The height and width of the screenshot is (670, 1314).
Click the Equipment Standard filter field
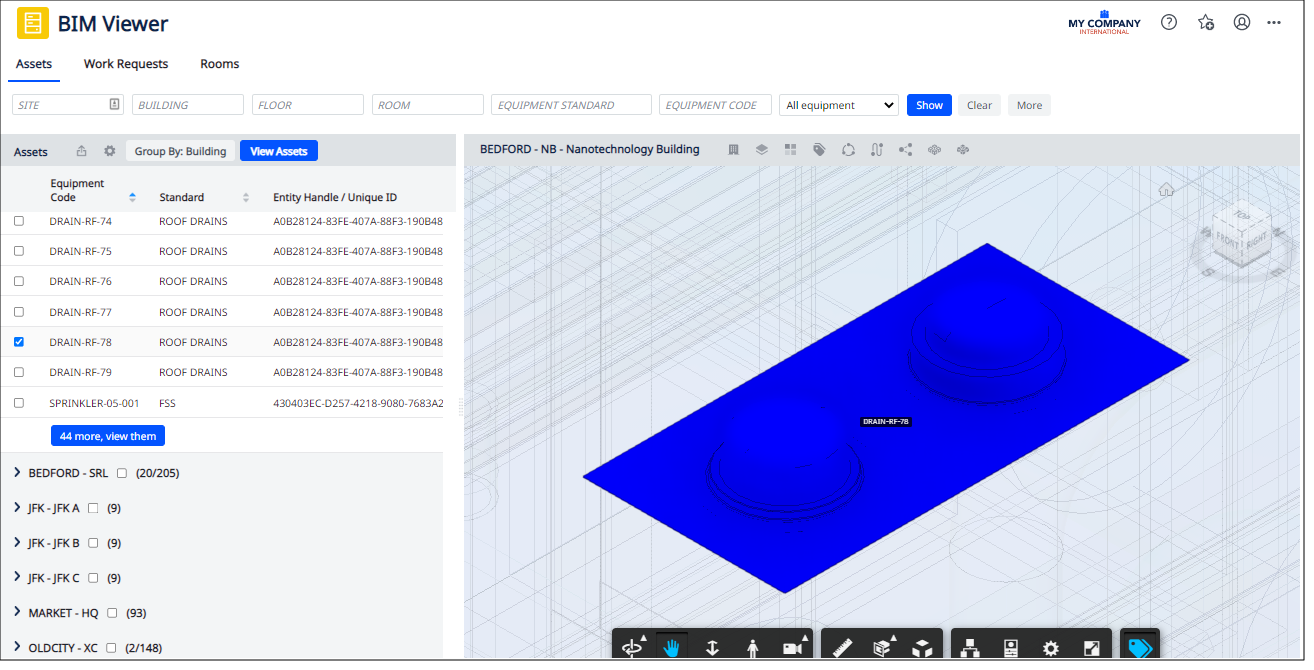point(571,105)
